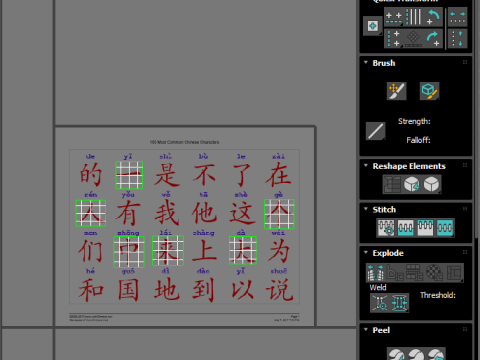This screenshot has width=480, height=360.
Task: Click Stitch custom all-teal icon
Action: tap(445, 228)
